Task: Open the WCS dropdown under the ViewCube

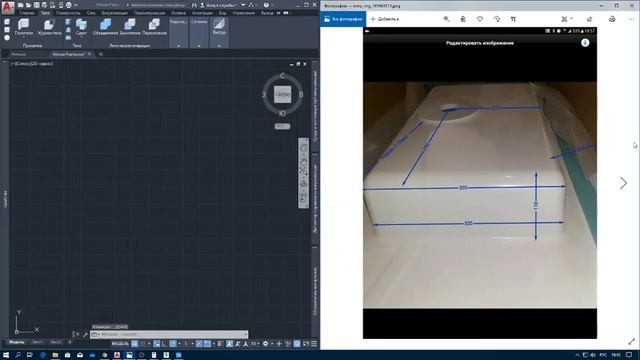Action: point(282,126)
